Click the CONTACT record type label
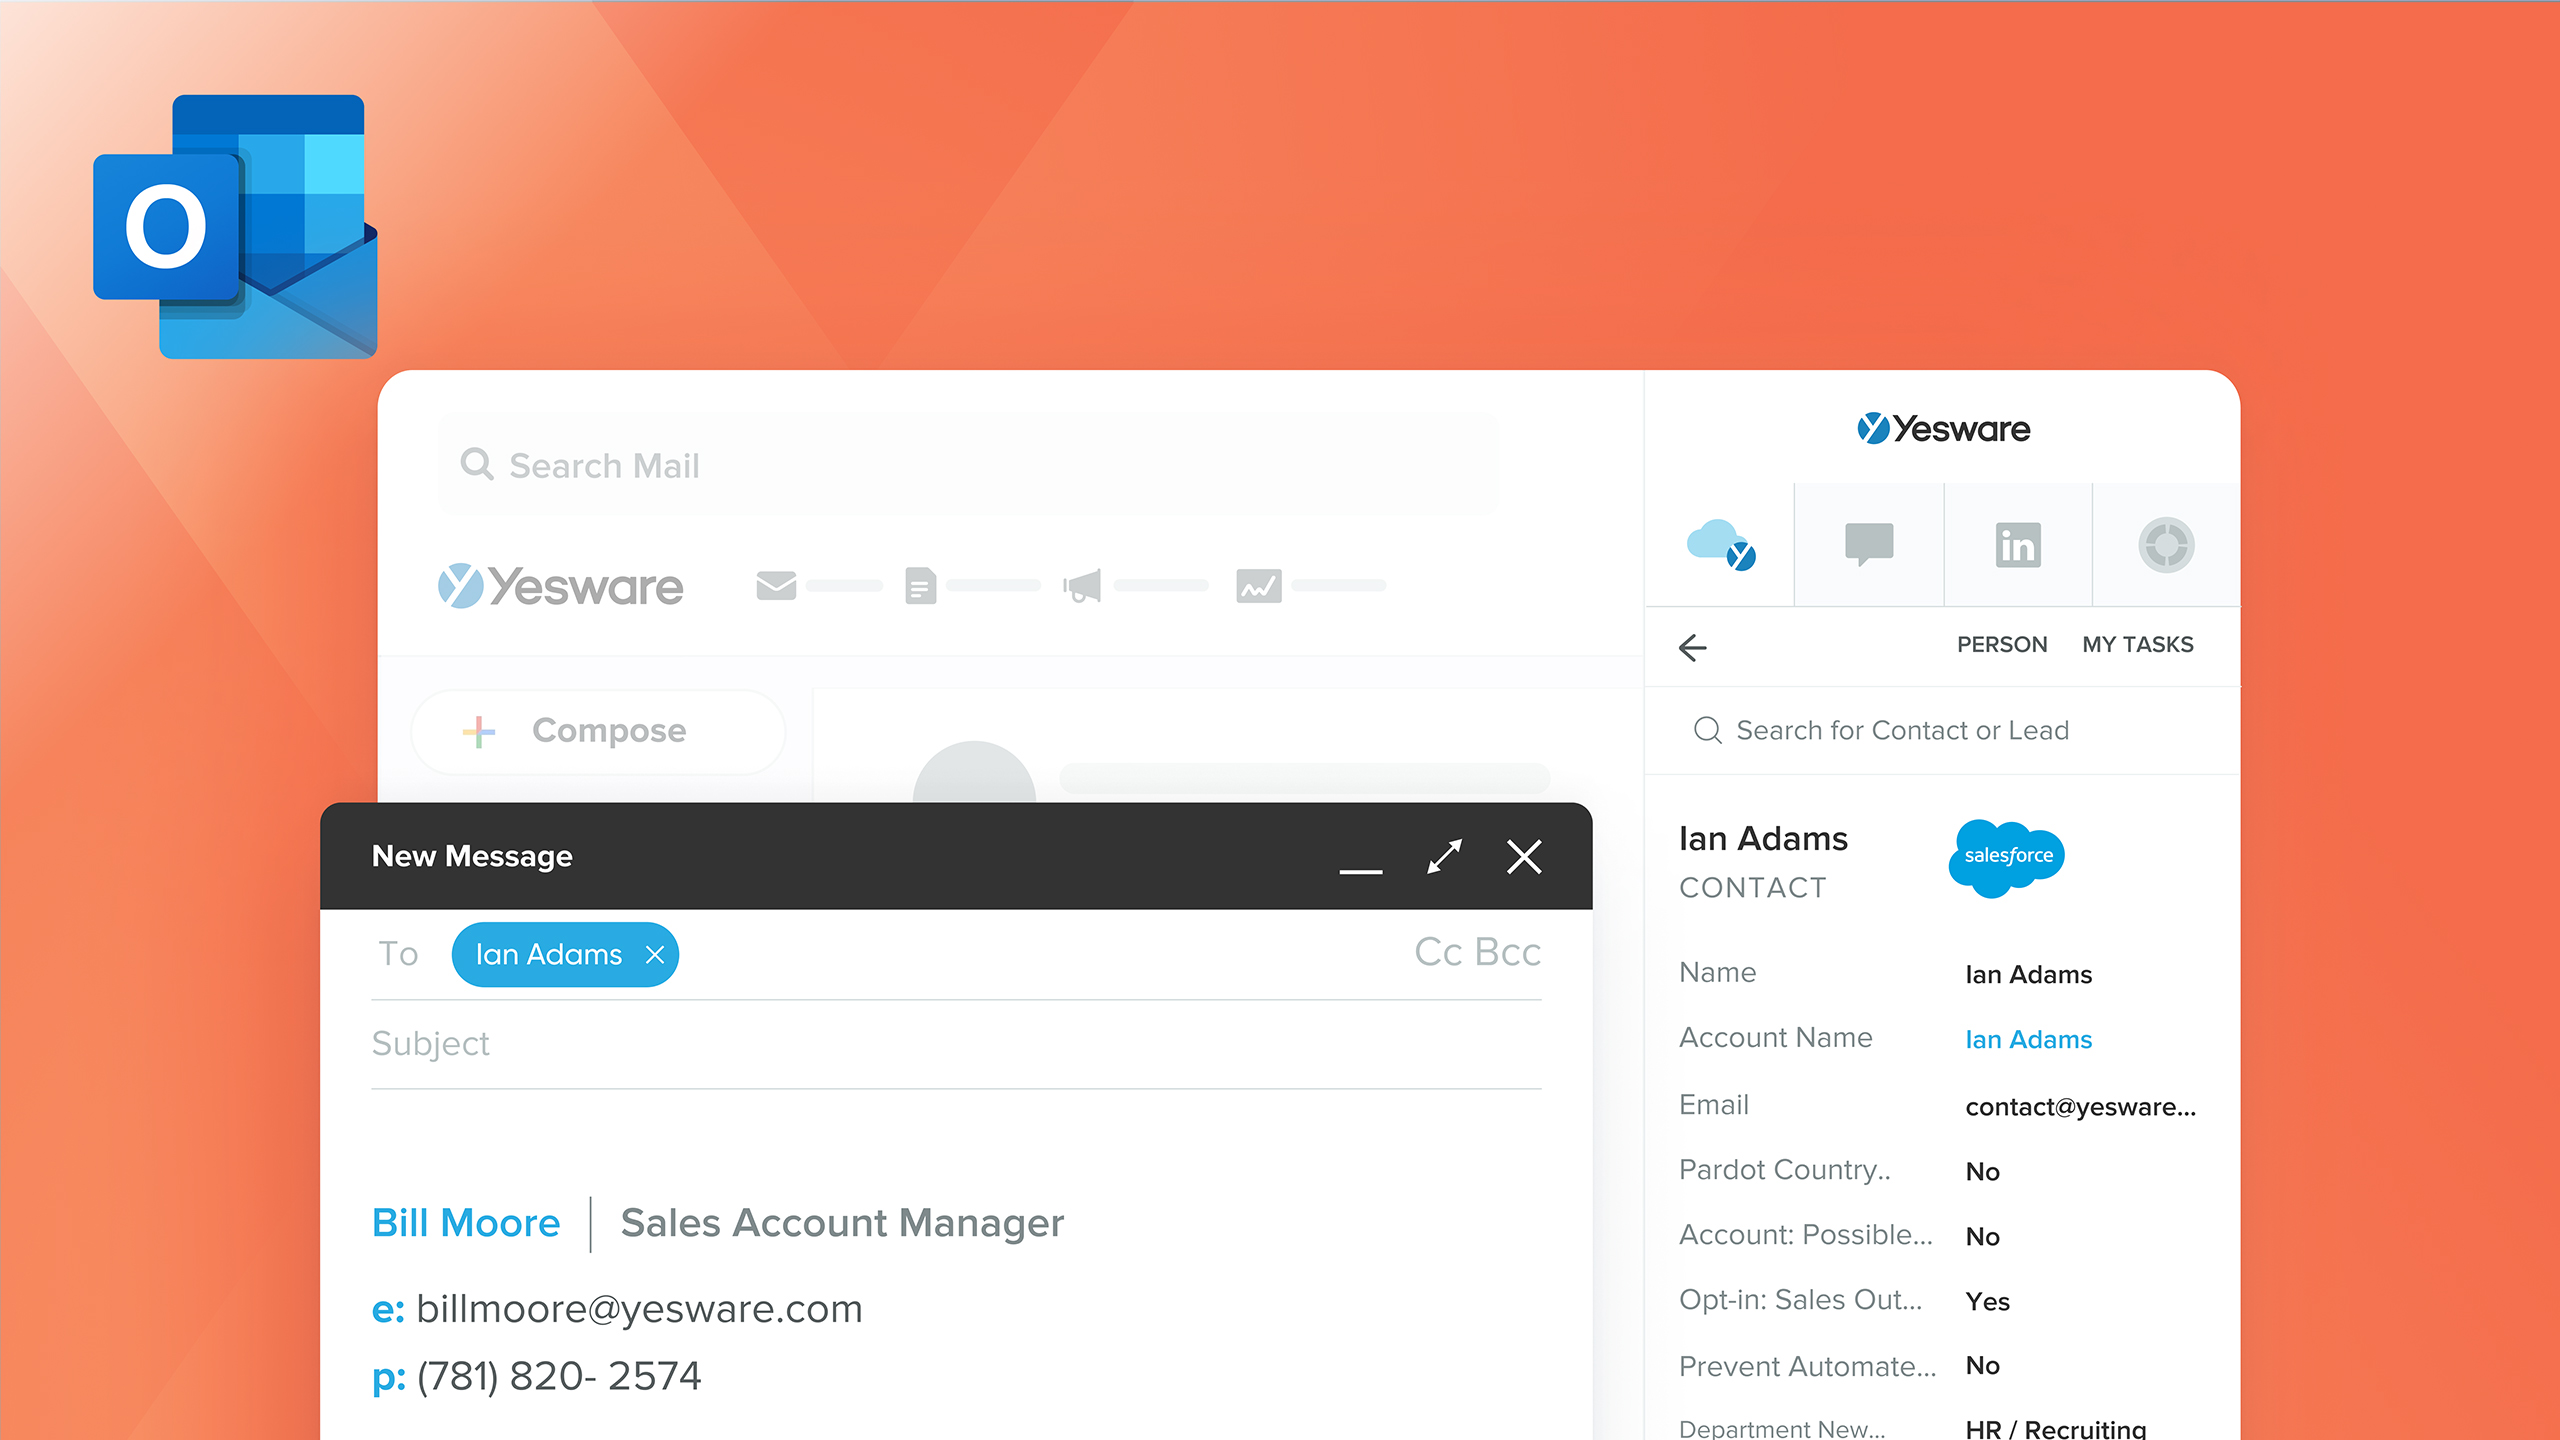 pyautogui.click(x=1752, y=888)
